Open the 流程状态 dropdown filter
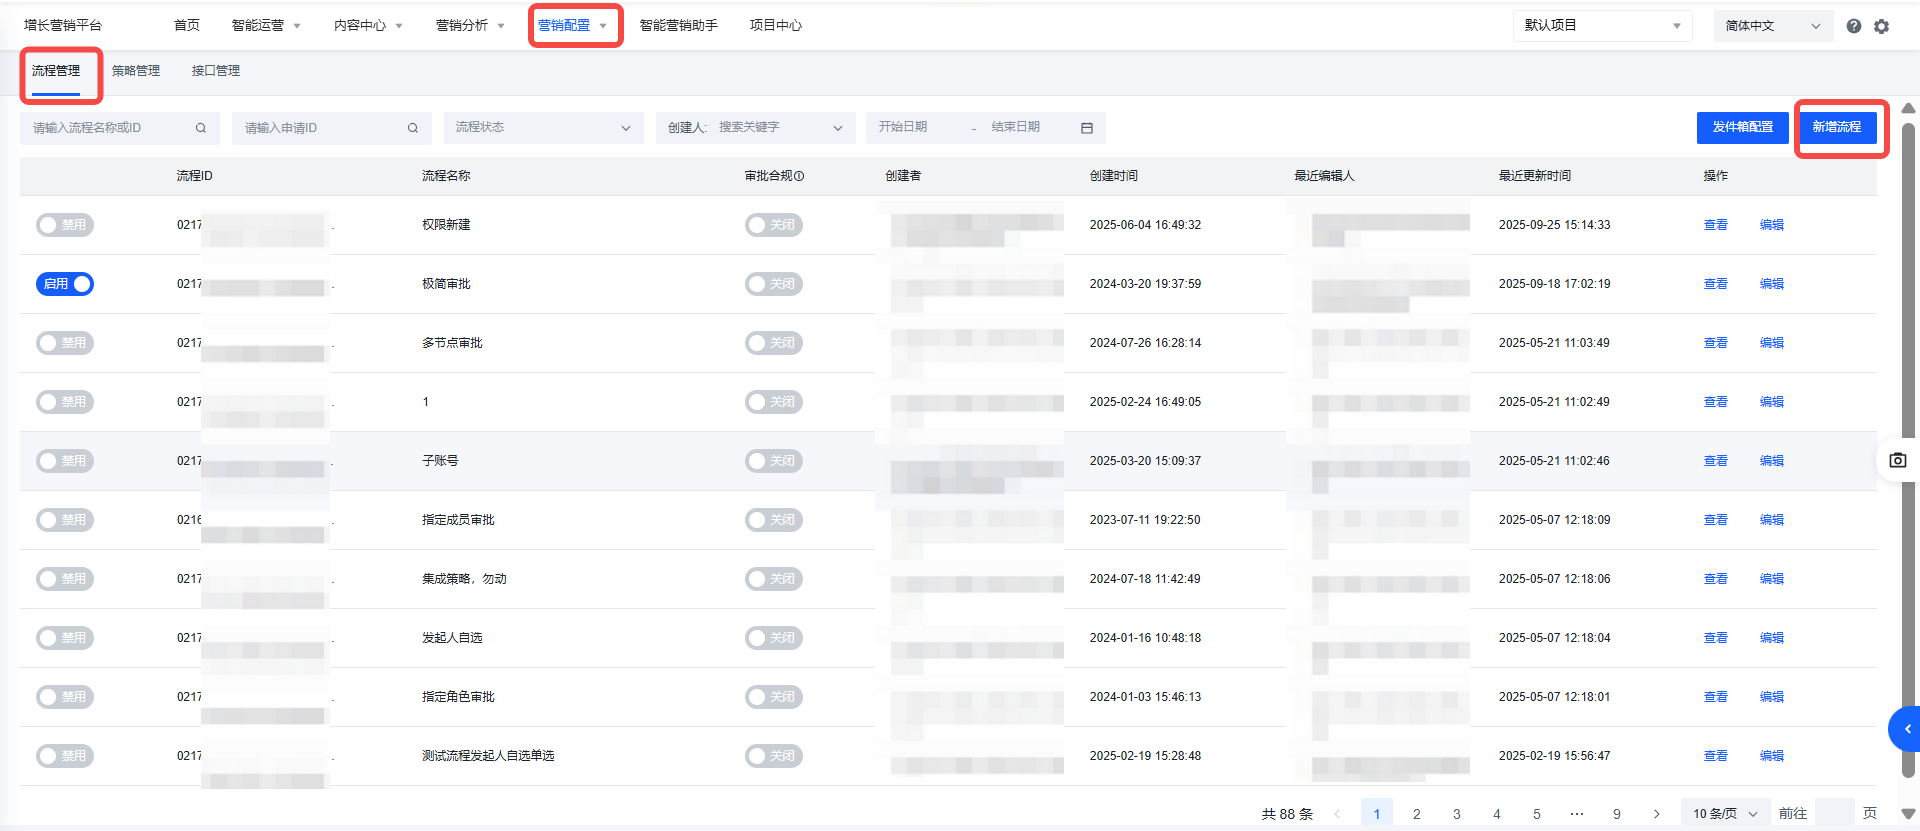 tap(543, 128)
